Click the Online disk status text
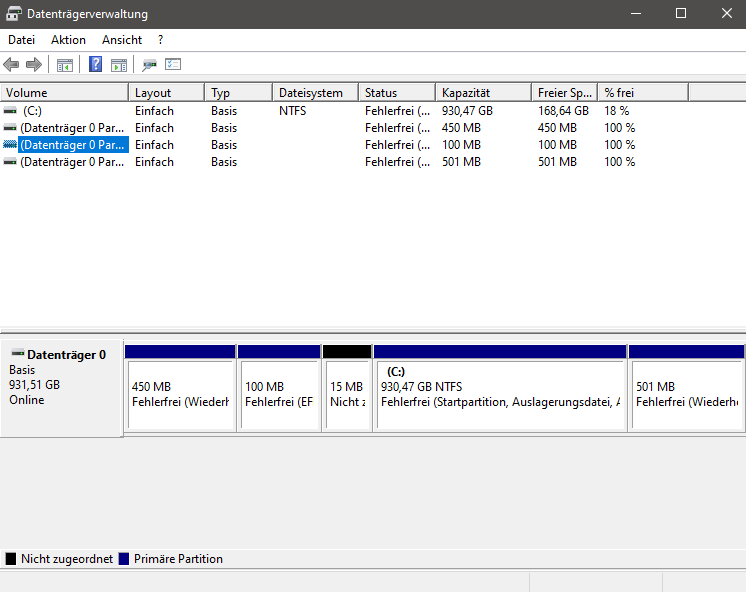The width and height of the screenshot is (746, 592). tap(27, 400)
